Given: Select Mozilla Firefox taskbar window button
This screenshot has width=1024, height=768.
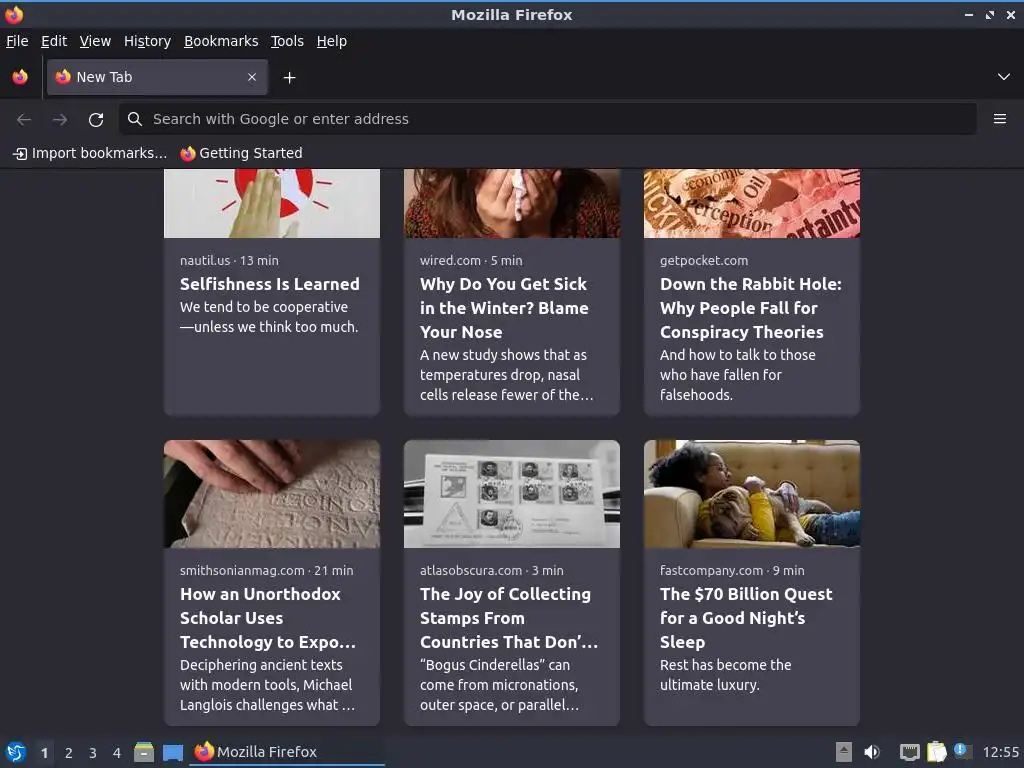Looking at the screenshot, I should [287, 752].
